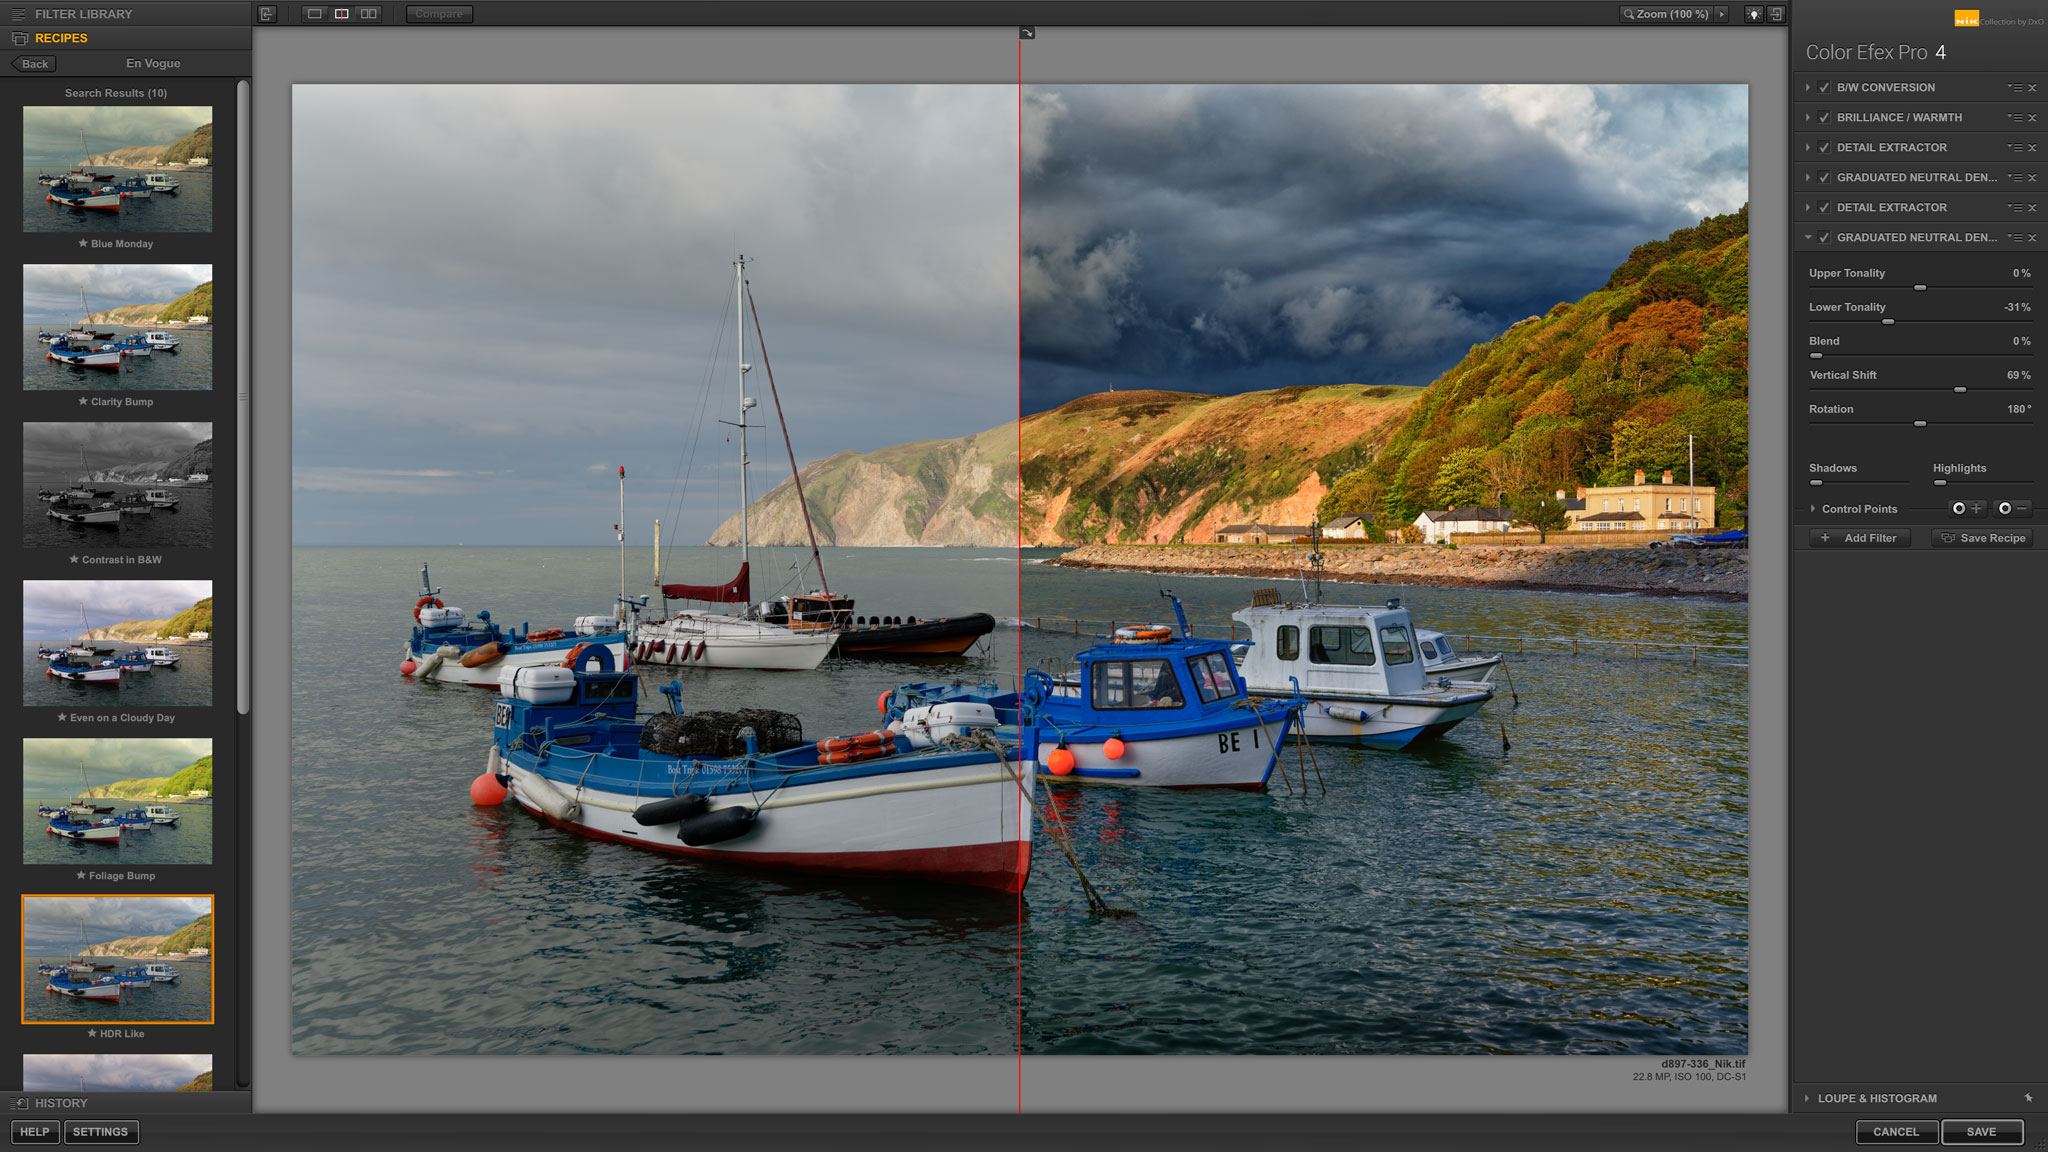Remove the second Detail Extractor filter

(2032, 208)
